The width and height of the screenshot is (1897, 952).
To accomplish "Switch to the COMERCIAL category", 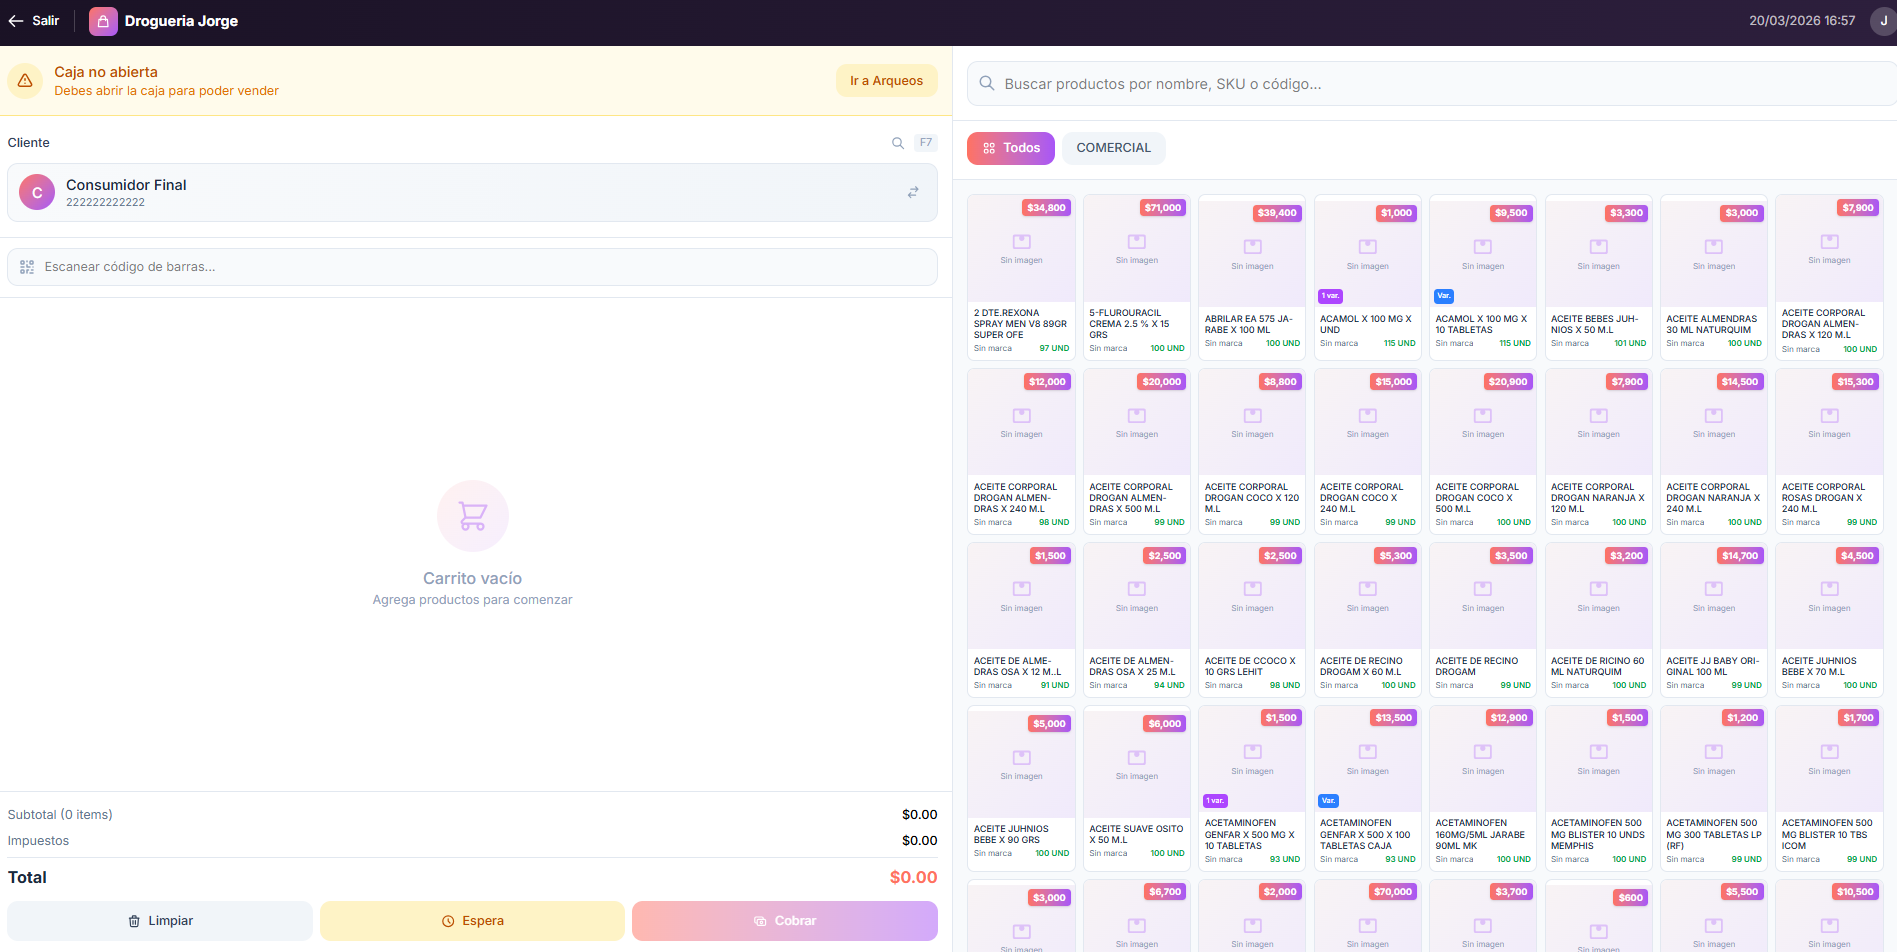I will [1113, 147].
